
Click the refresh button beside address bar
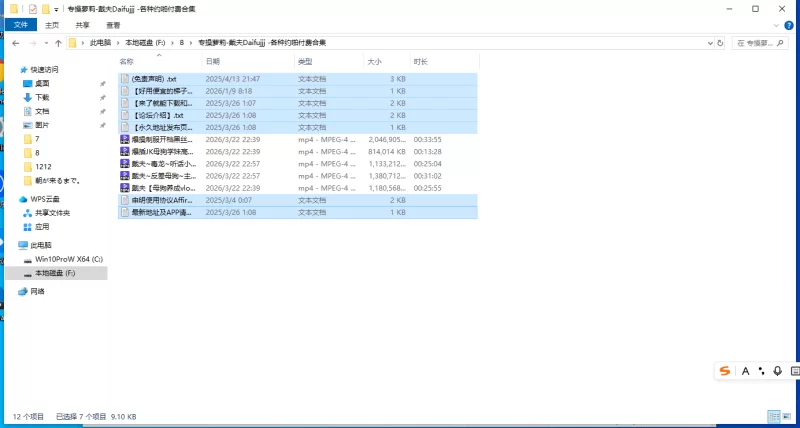click(718, 44)
